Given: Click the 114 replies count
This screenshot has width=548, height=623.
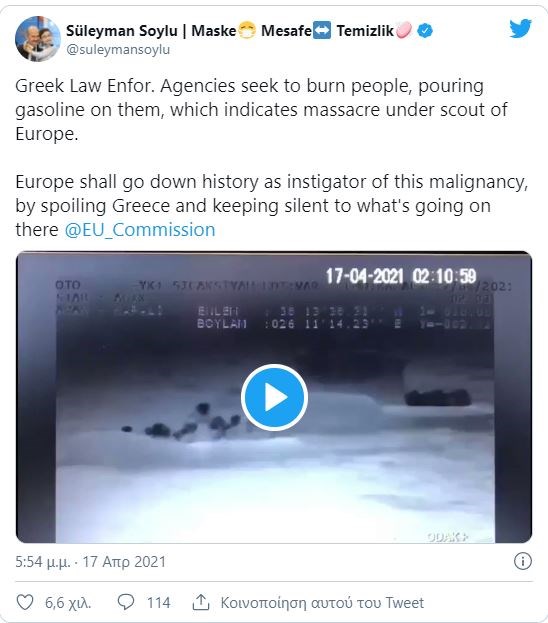Looking at the screenshot, I should click(159, 603).
